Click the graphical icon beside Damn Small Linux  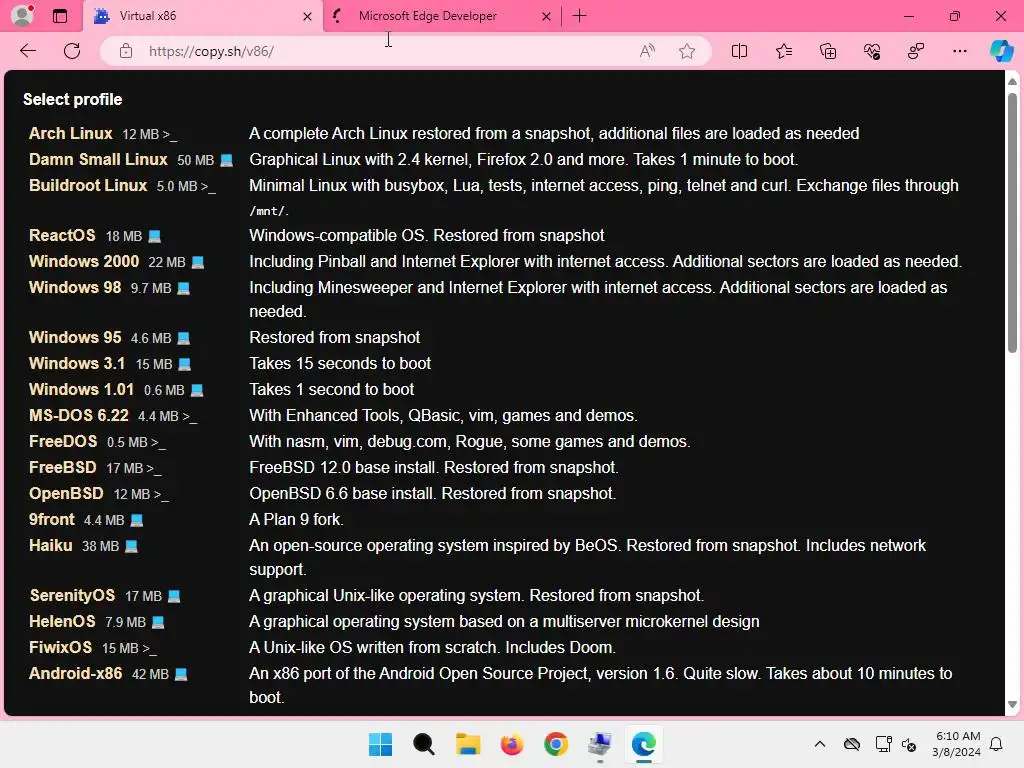(x=227, y=160)
